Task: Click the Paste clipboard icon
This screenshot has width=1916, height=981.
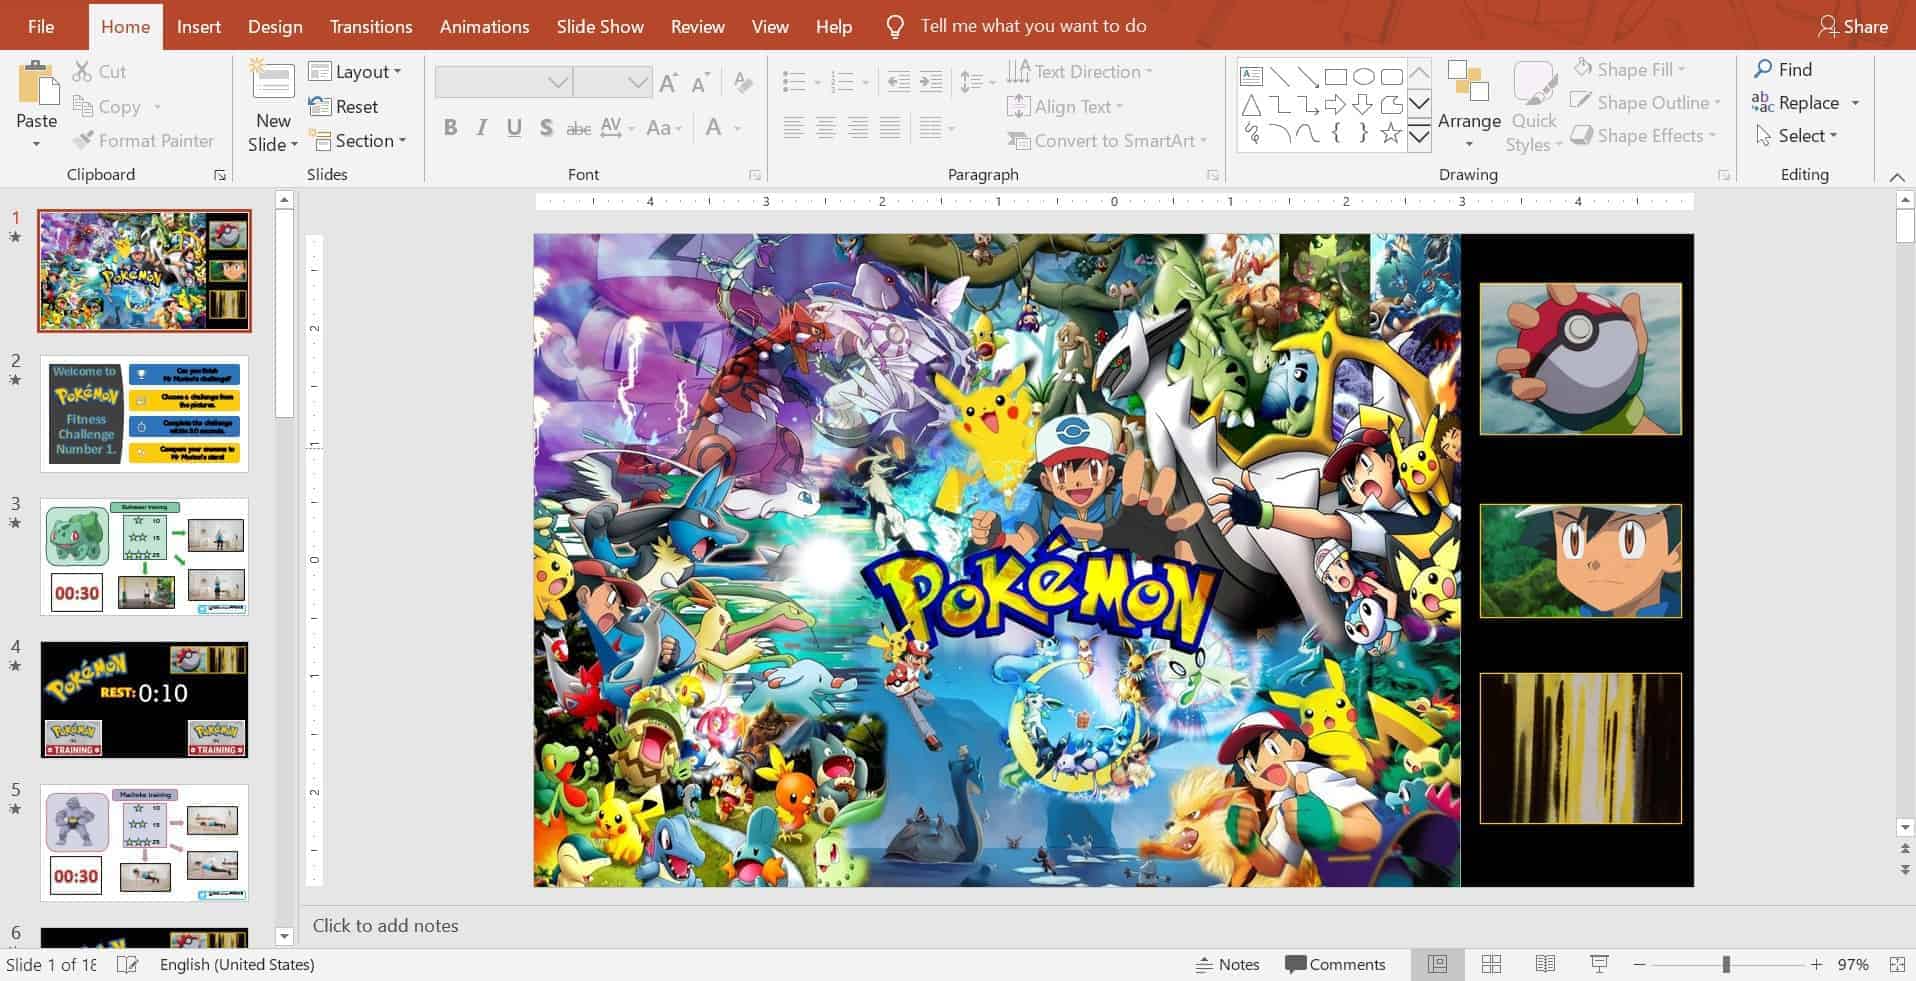Action: pyautogui.click(x=37, y=85)
